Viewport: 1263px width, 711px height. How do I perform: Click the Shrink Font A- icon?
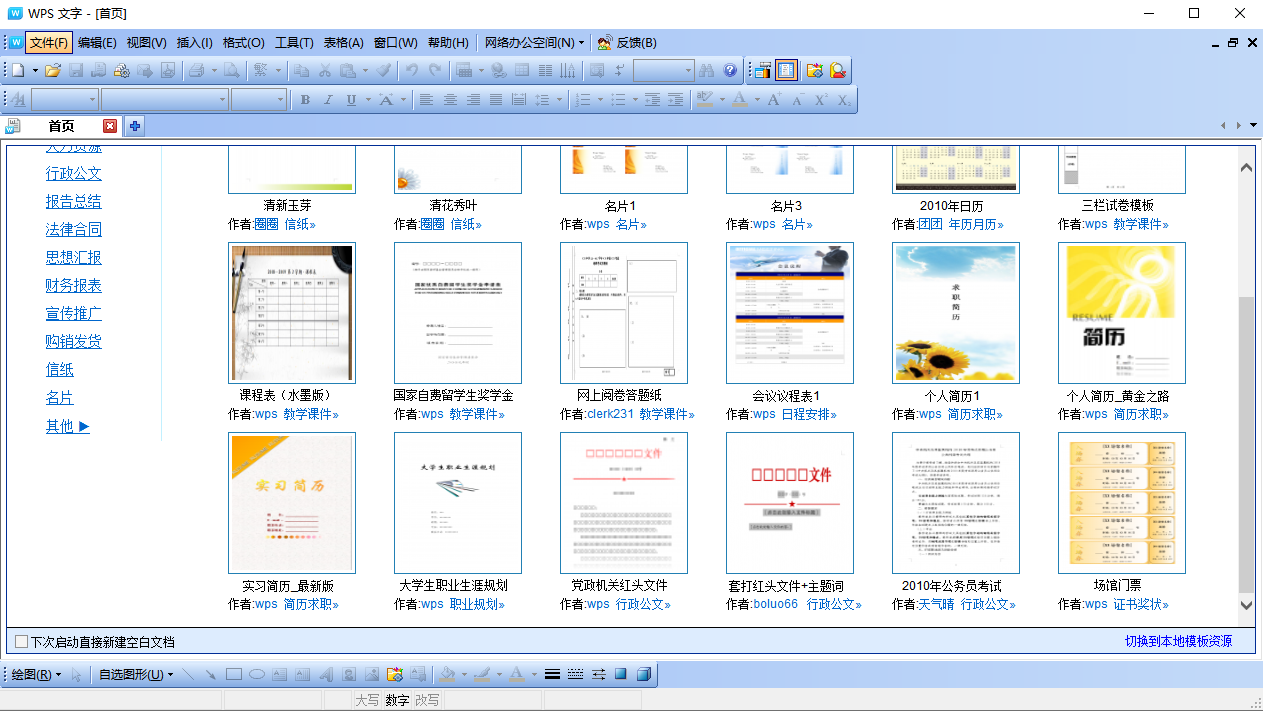coord(797,100)
